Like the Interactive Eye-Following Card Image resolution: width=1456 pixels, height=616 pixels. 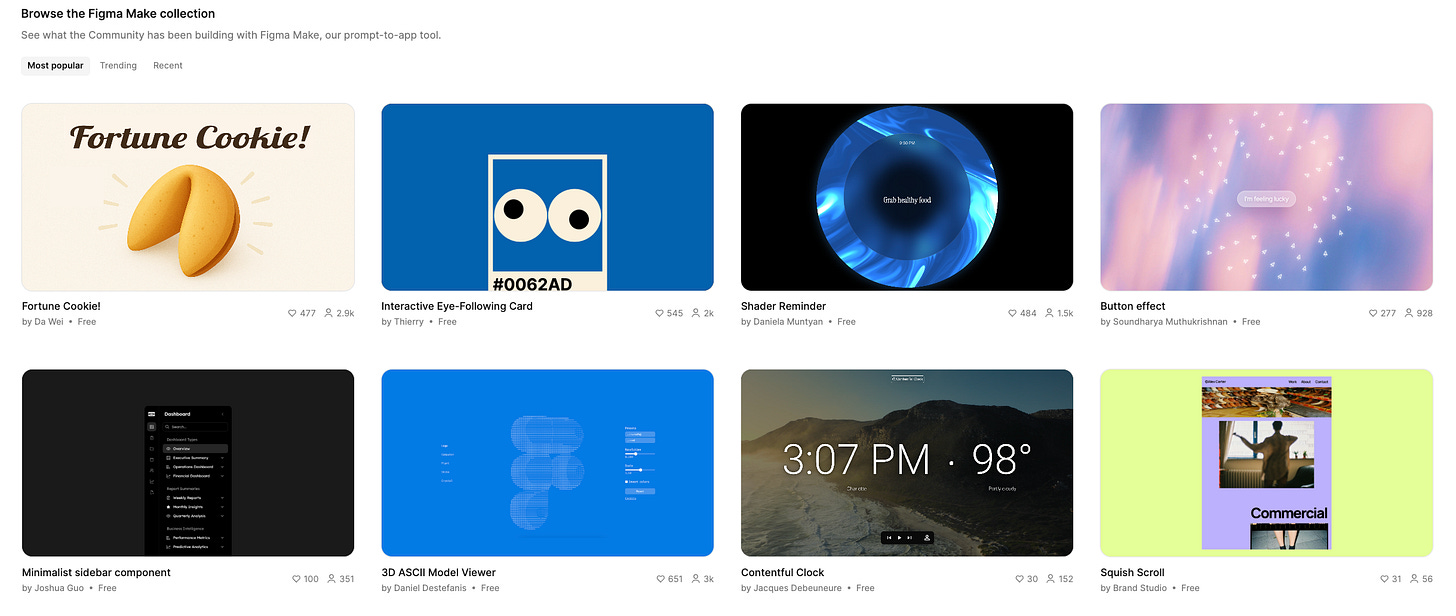coord(659,313)
